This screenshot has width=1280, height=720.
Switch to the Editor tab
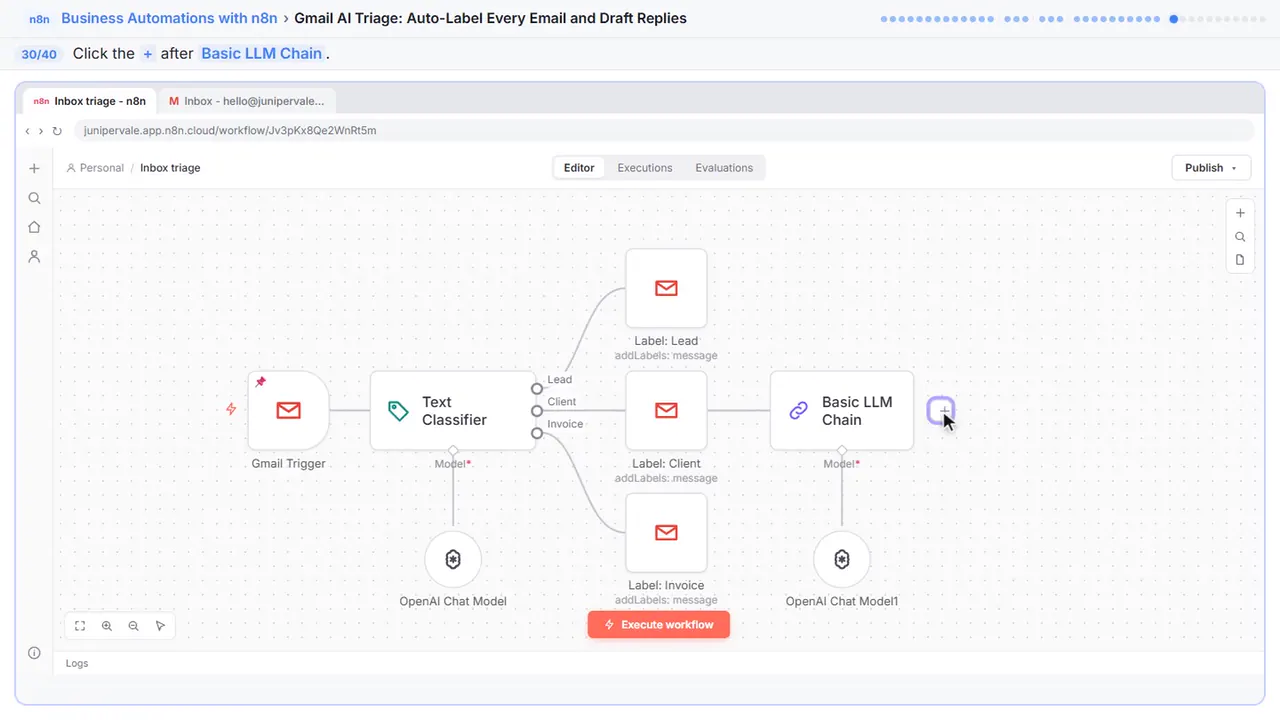[x=579, y=168]
